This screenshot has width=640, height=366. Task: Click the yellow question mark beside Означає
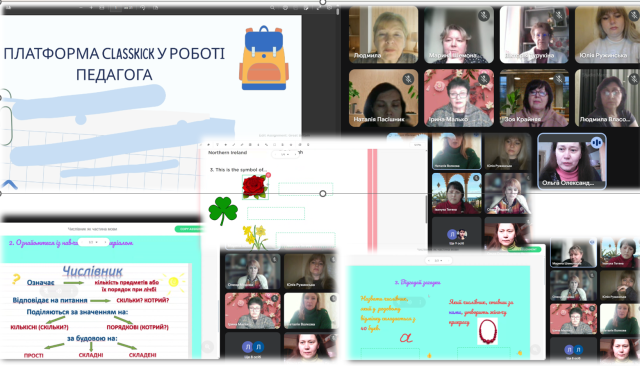[16, 279]
